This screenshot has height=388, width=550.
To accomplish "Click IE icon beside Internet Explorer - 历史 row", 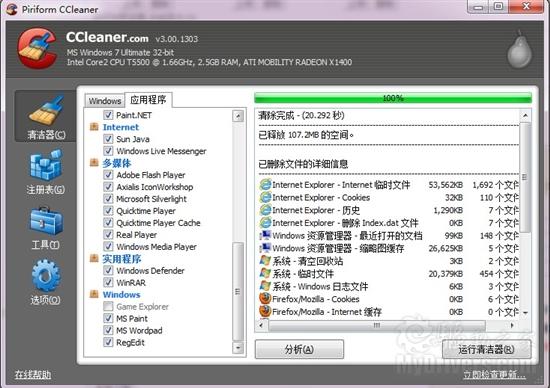I will click(266, 210).
